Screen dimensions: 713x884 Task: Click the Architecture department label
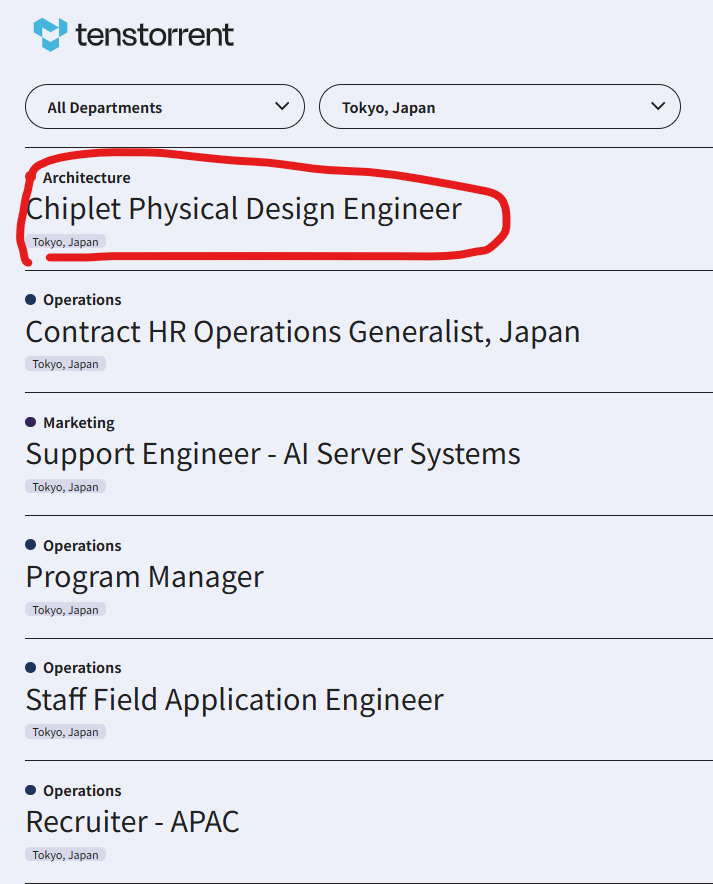(x=87, y=178)
